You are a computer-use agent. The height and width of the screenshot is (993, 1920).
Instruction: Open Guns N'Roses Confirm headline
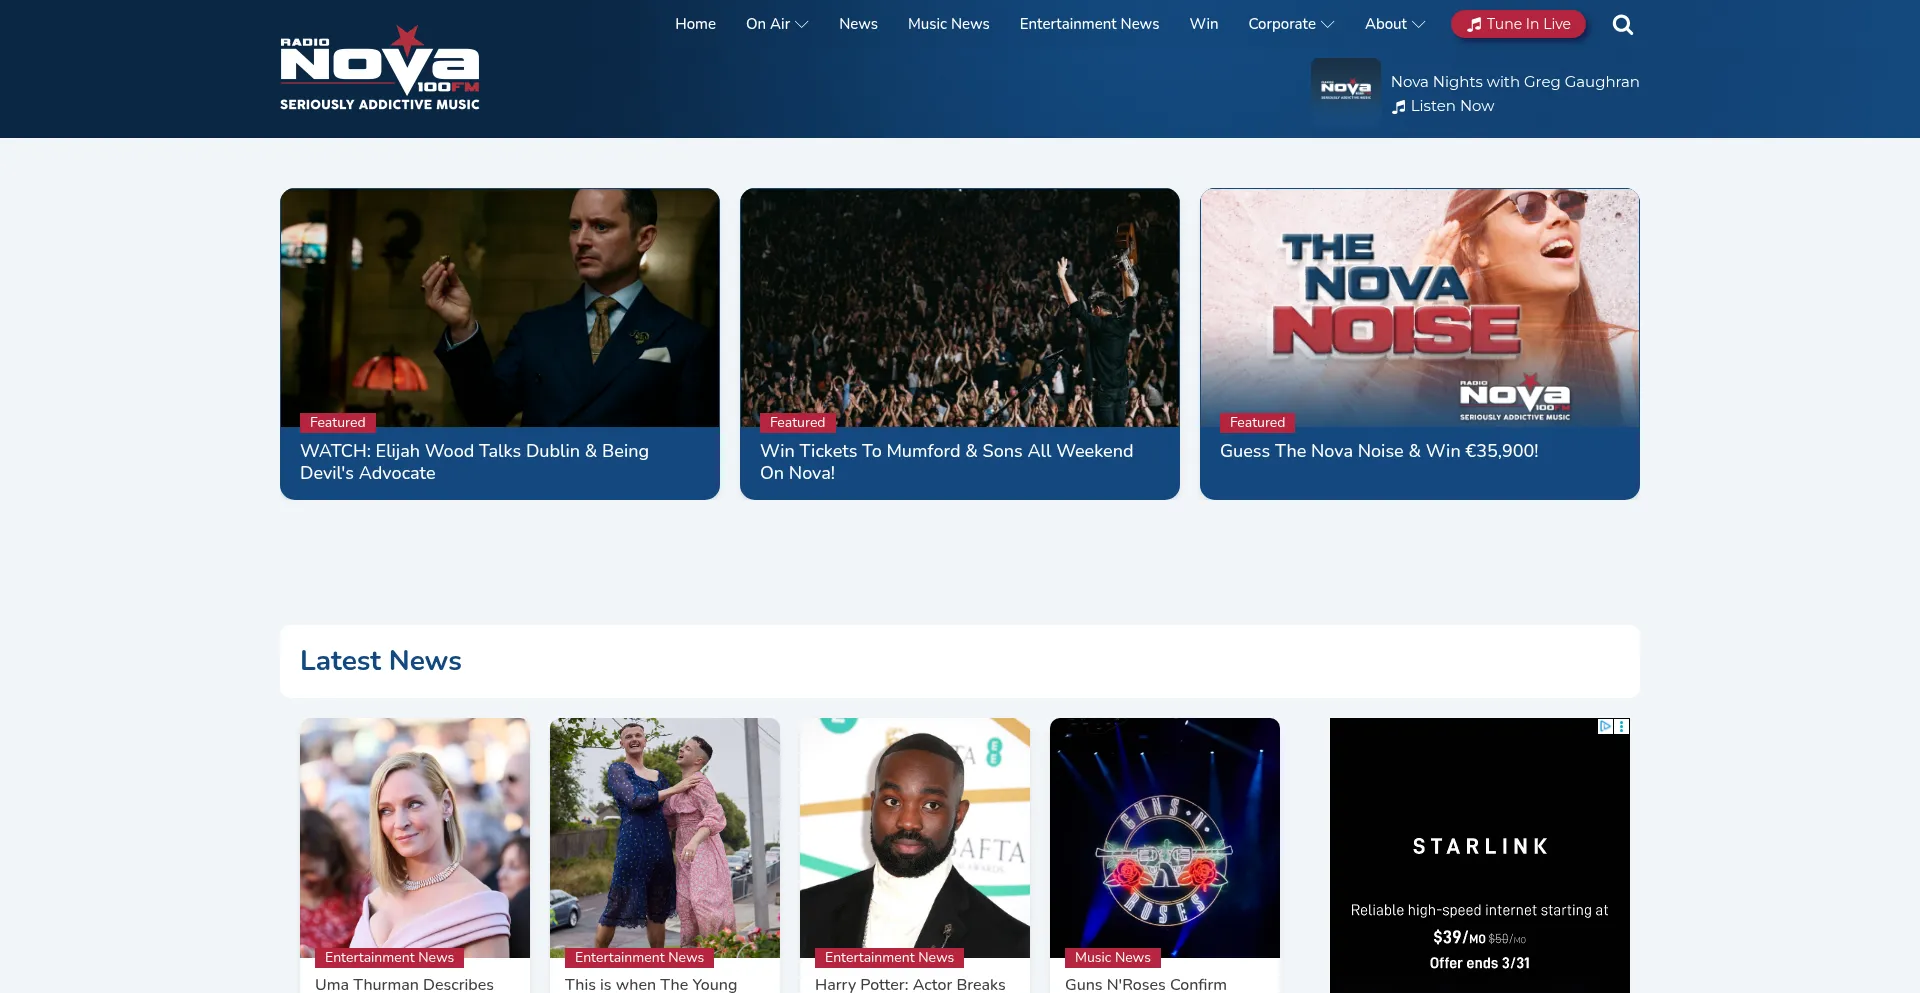coord(1146,984)
